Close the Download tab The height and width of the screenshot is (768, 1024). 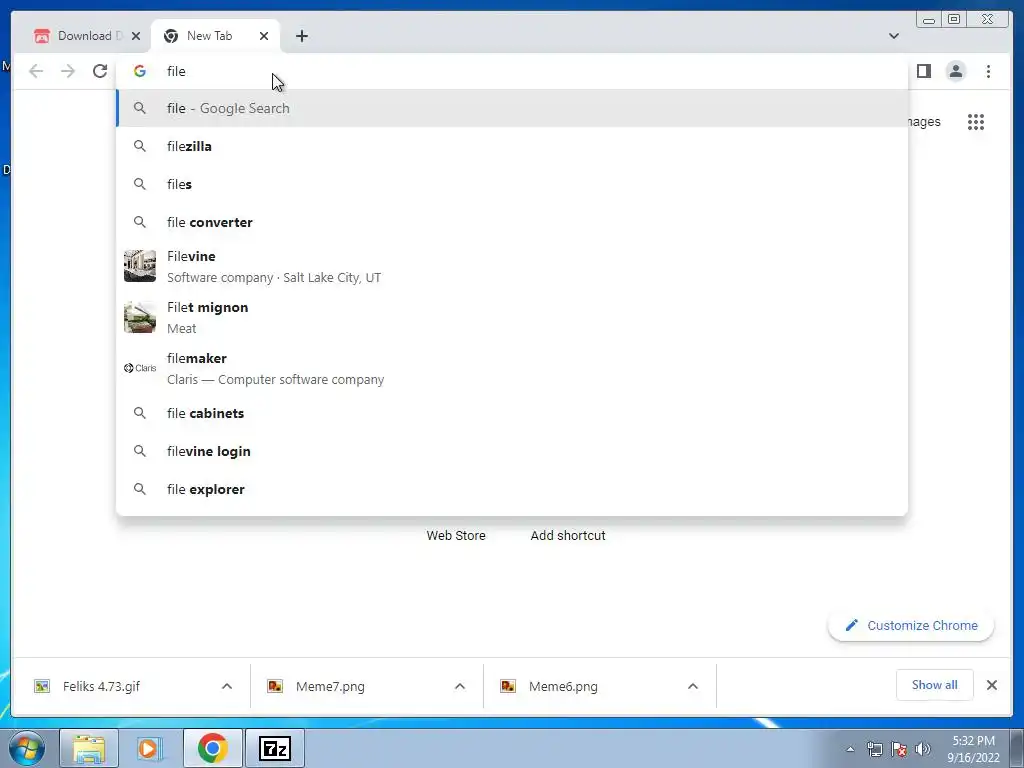(x=136, y=36)
